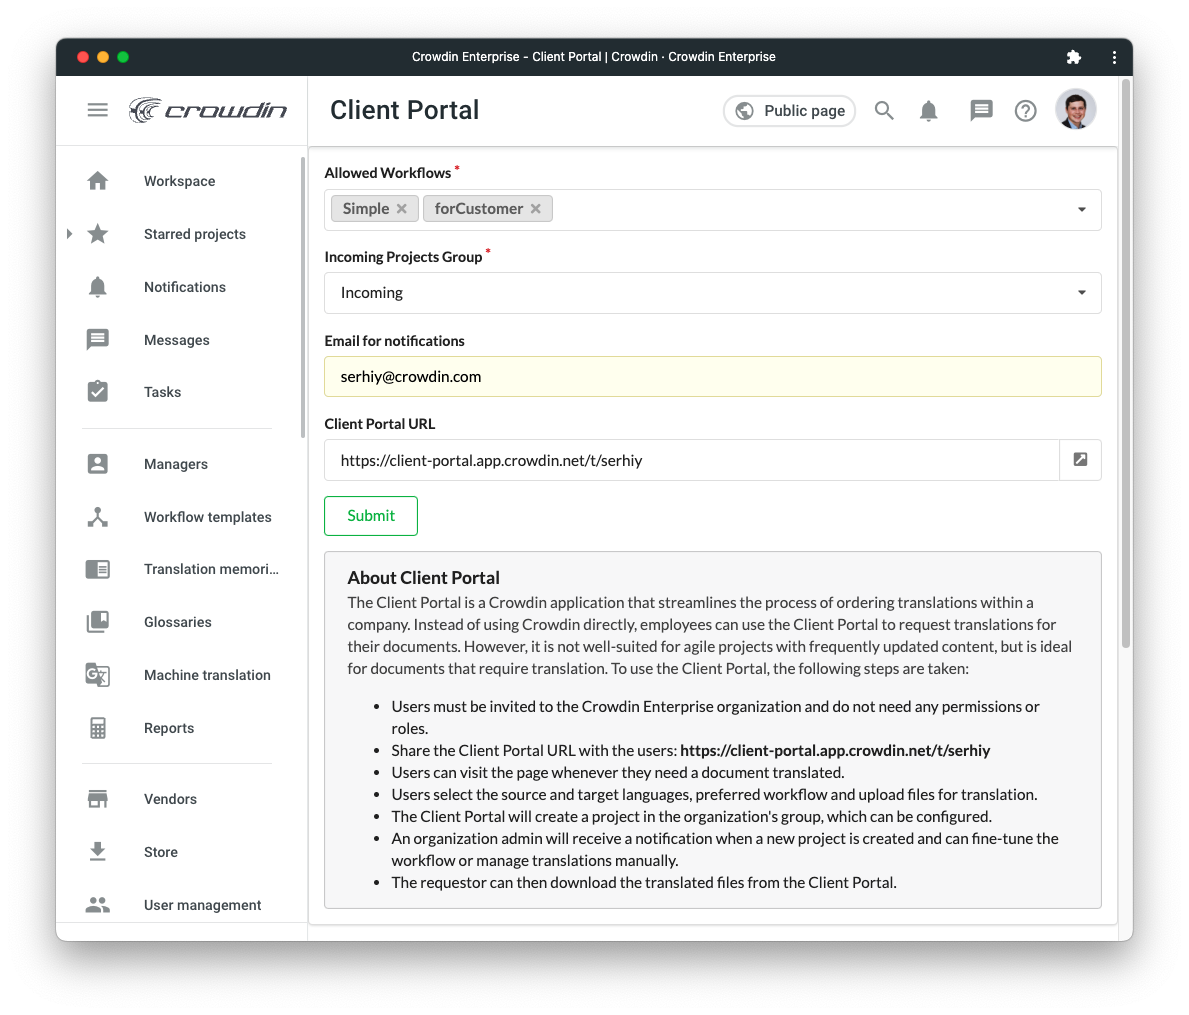The width and height of the screenshot is (1189, 1015).
Task: Expand the Allowed Workflows dropdown arrow
Action: [x=1081, y=209]
